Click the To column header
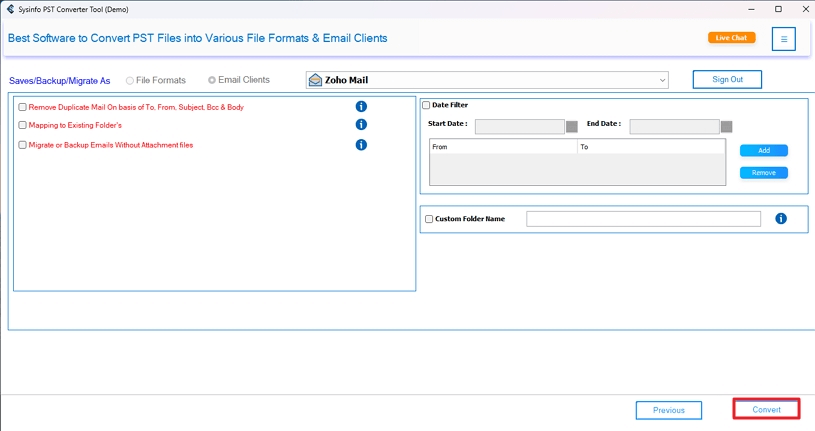The image size is (815, 431). 651,147
